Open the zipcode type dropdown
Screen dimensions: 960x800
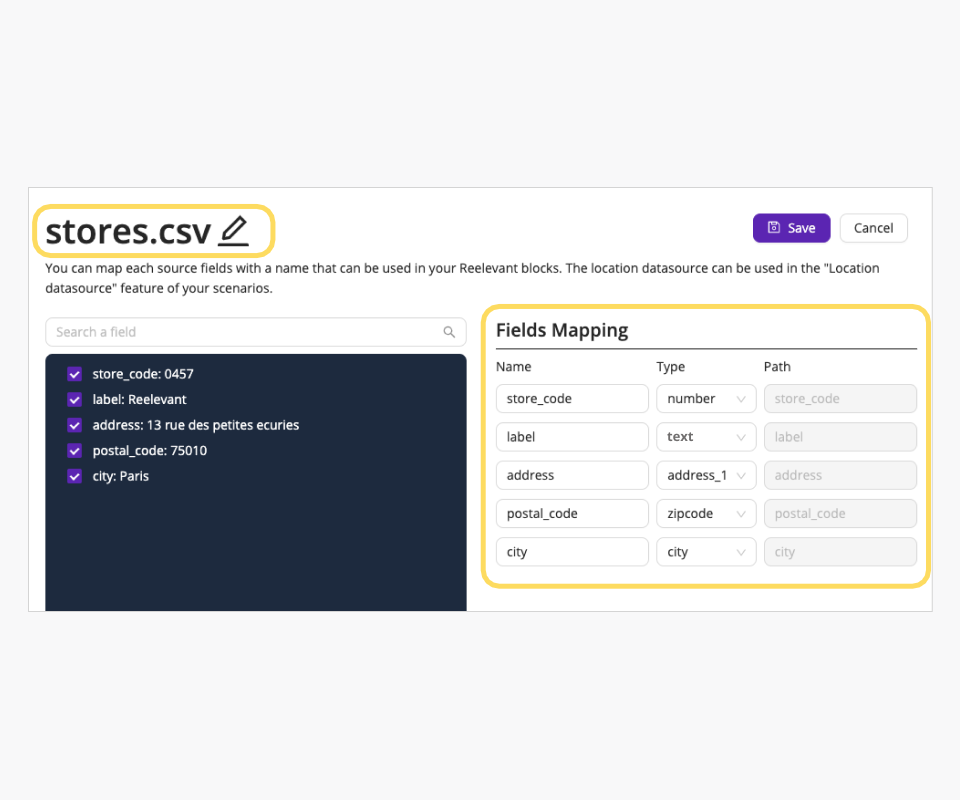tap(706, 514)
